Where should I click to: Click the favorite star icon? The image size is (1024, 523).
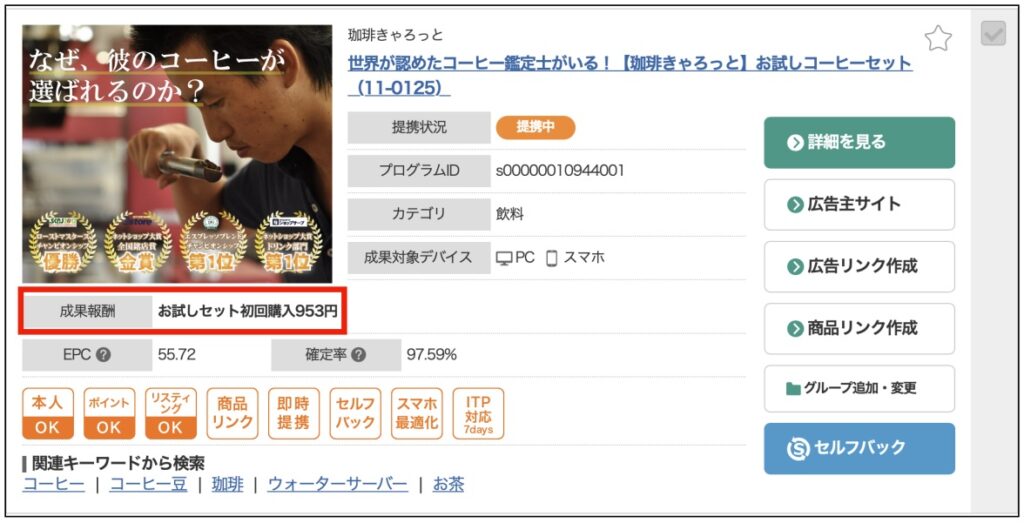click(x=938, y=39)
